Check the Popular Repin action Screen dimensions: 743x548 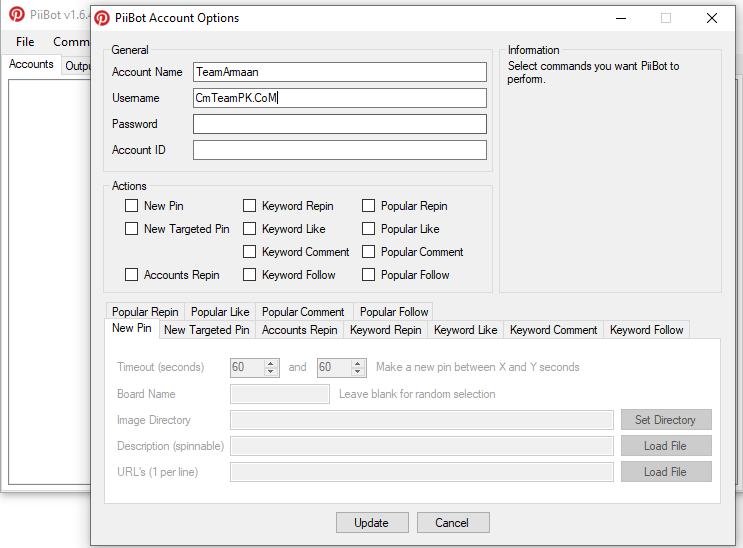368,206
